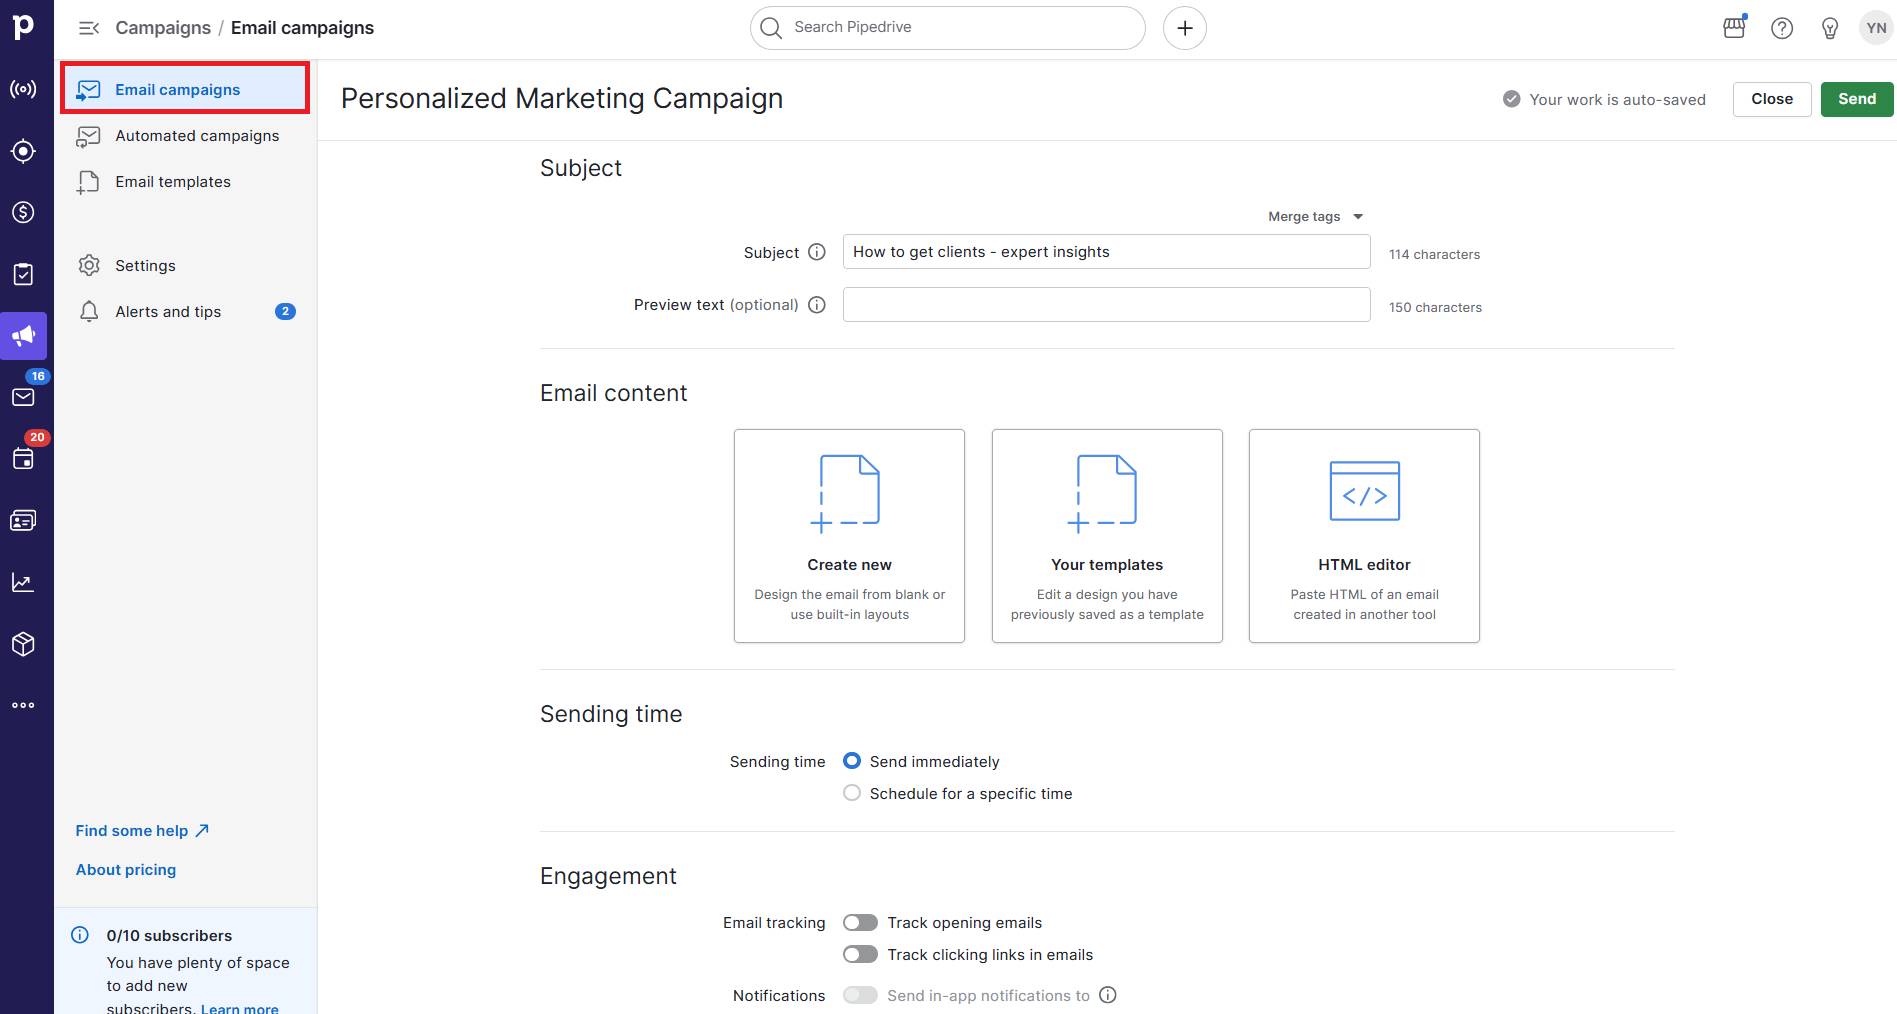Image resolution: width=1897 pixels, height=1014 pixels.
Task: Select the Campaigns megaphone icon in sidebar
Action: point(24,335)
